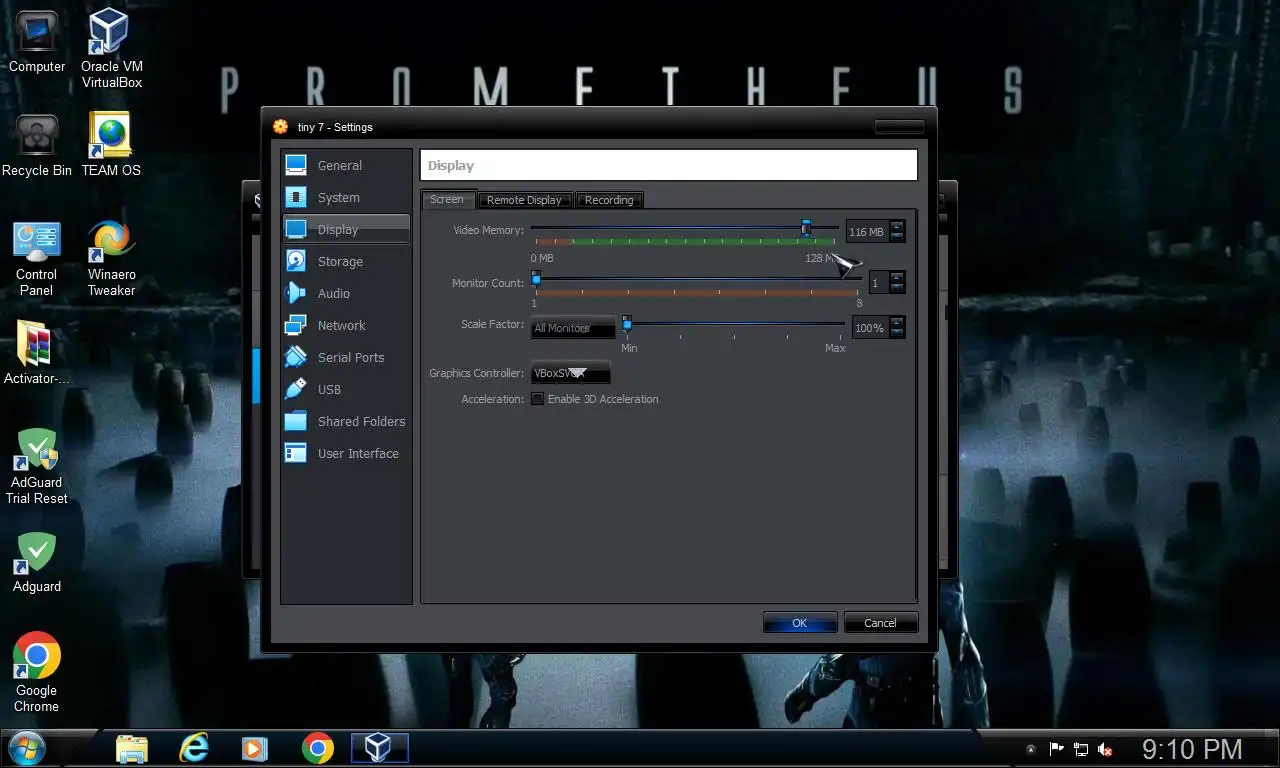Image resolution: width=1280 pixels, height=768 pixels.
Task: Open Serial Ports icon
Action: coord(296,357)
